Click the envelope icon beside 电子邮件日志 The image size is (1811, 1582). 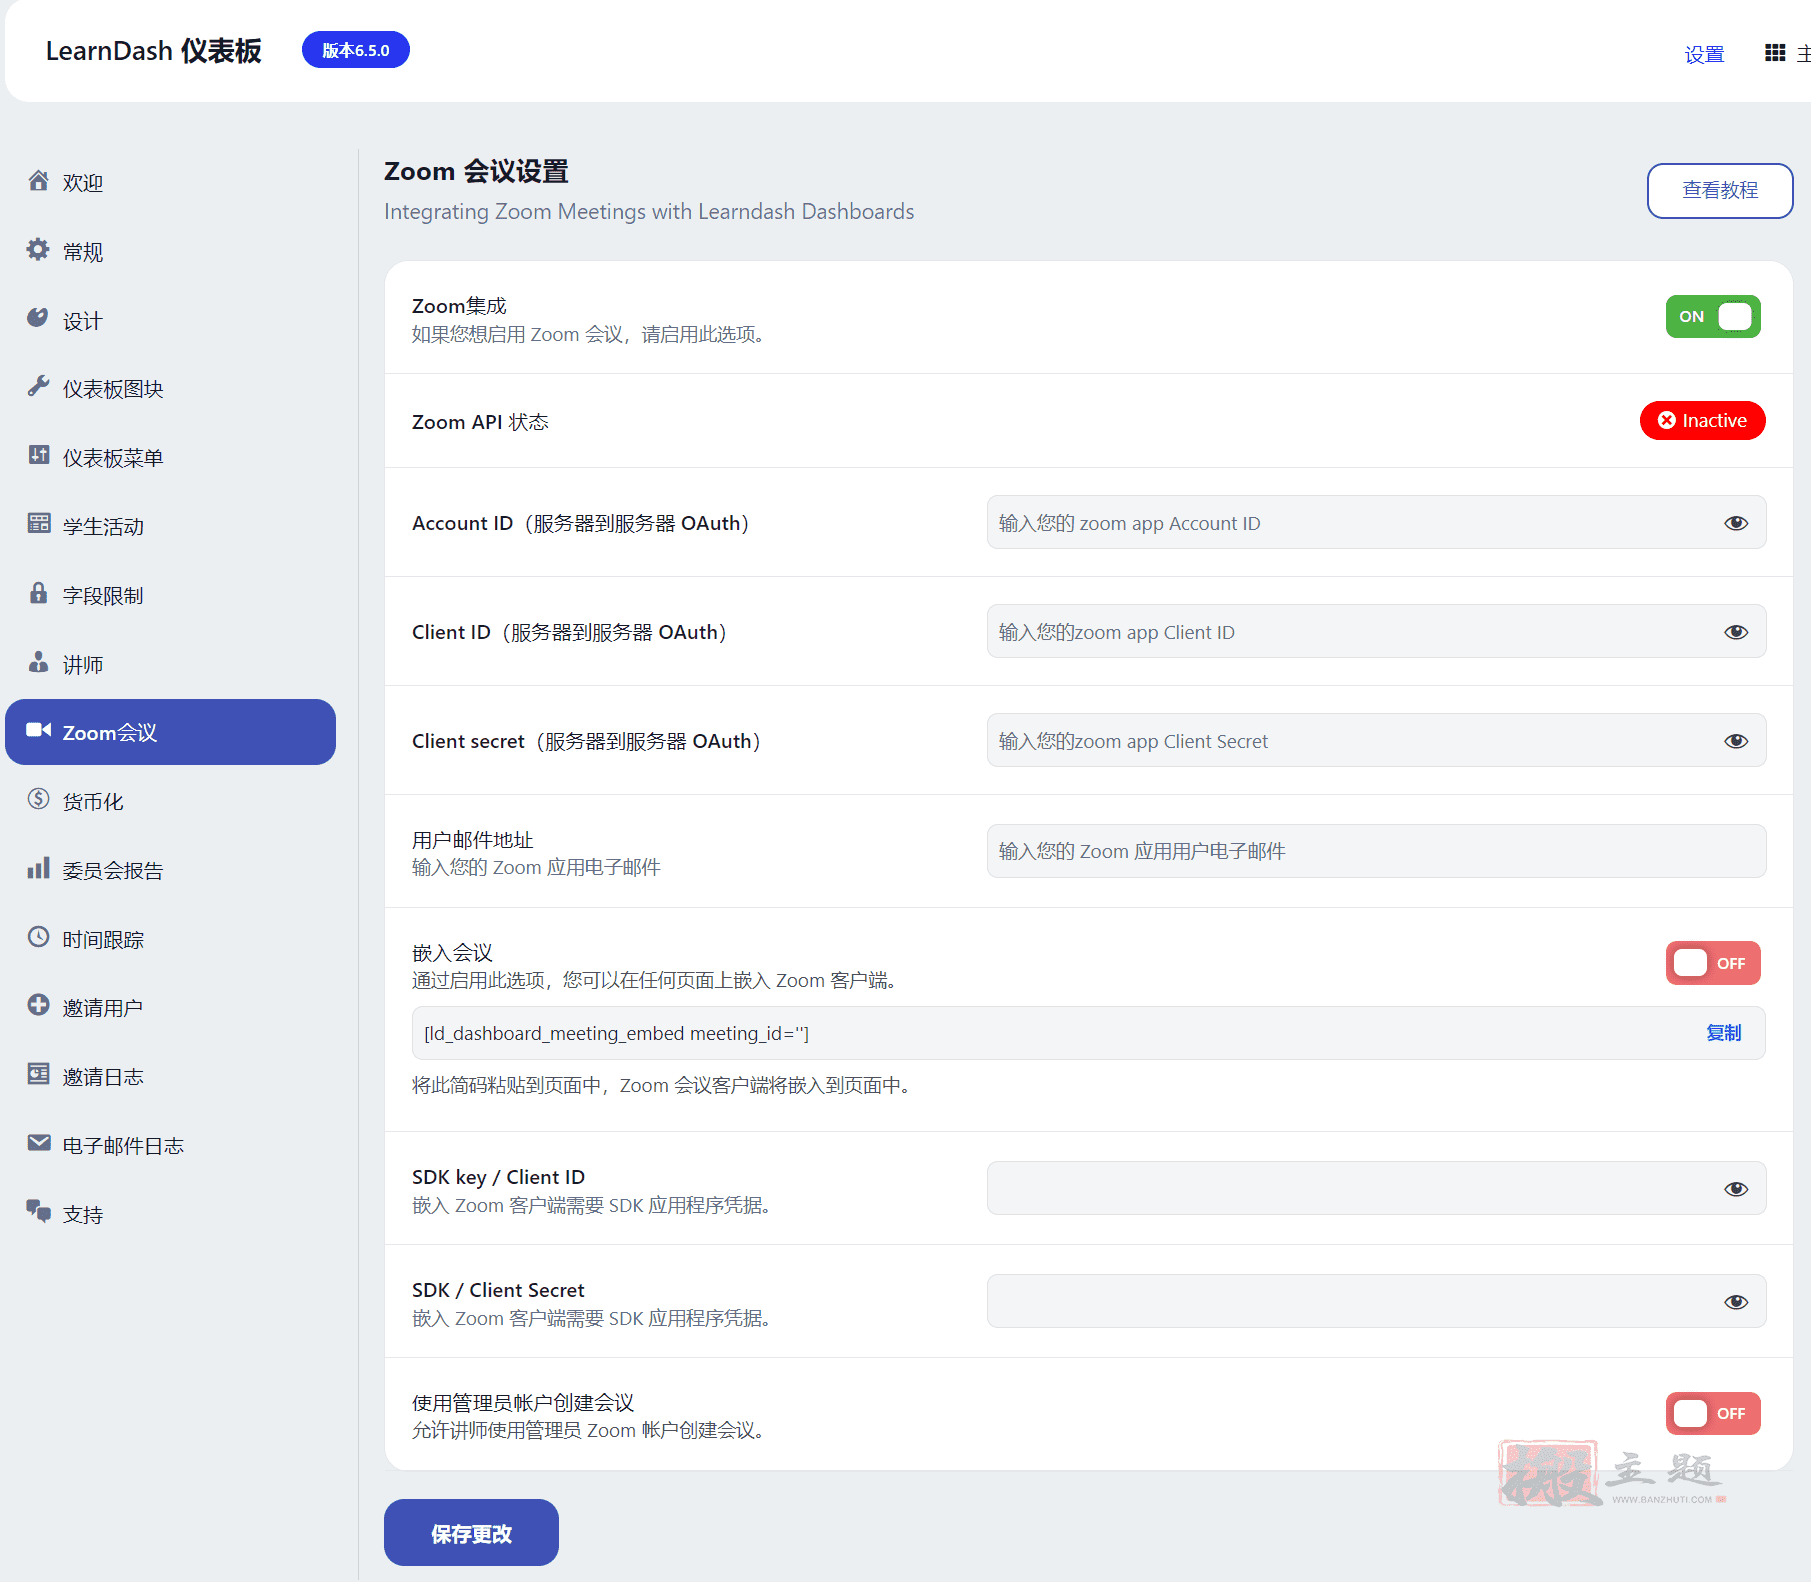coord(38,1143)
